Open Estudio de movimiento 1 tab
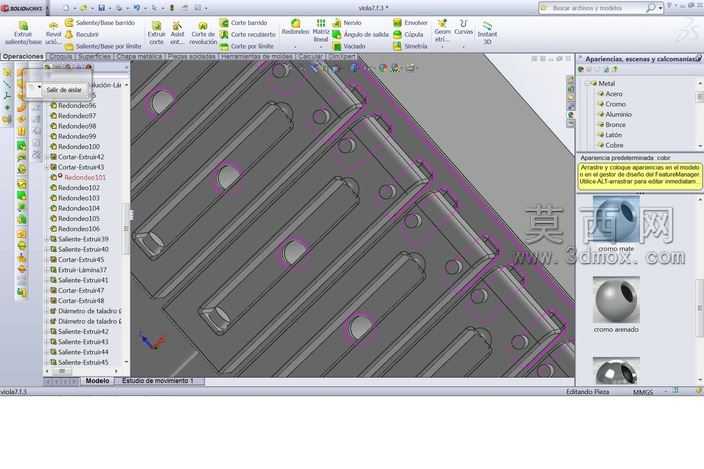This screenshot has height=469, width=704. pos(158,381)
